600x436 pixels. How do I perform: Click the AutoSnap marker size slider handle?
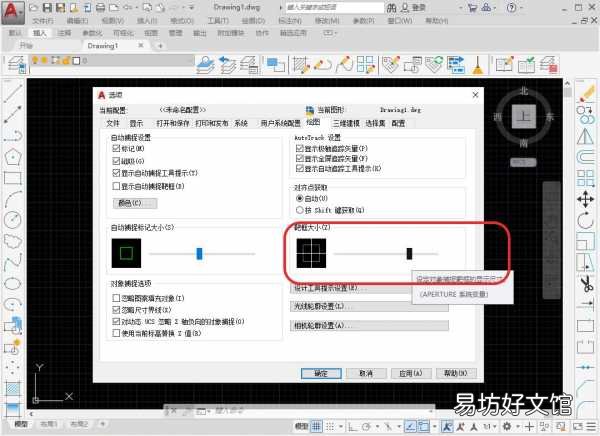click(x=199, y=253)
